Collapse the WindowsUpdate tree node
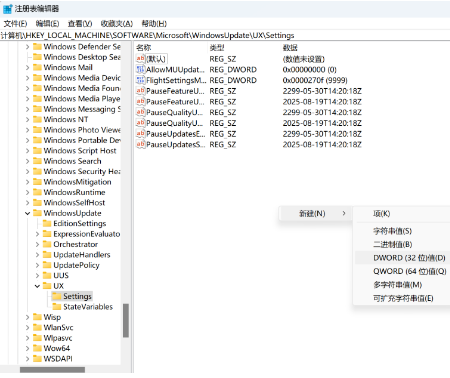This screenshot has width=450, height=378. click(27, 213)
